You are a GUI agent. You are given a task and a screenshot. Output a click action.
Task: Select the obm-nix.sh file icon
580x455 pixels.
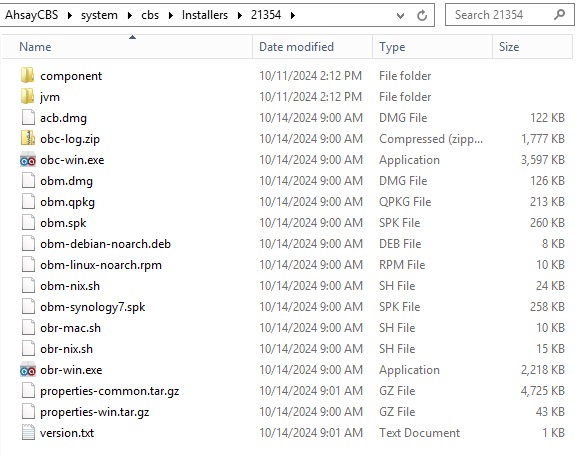pyautogui.click(x=28, y=286)
